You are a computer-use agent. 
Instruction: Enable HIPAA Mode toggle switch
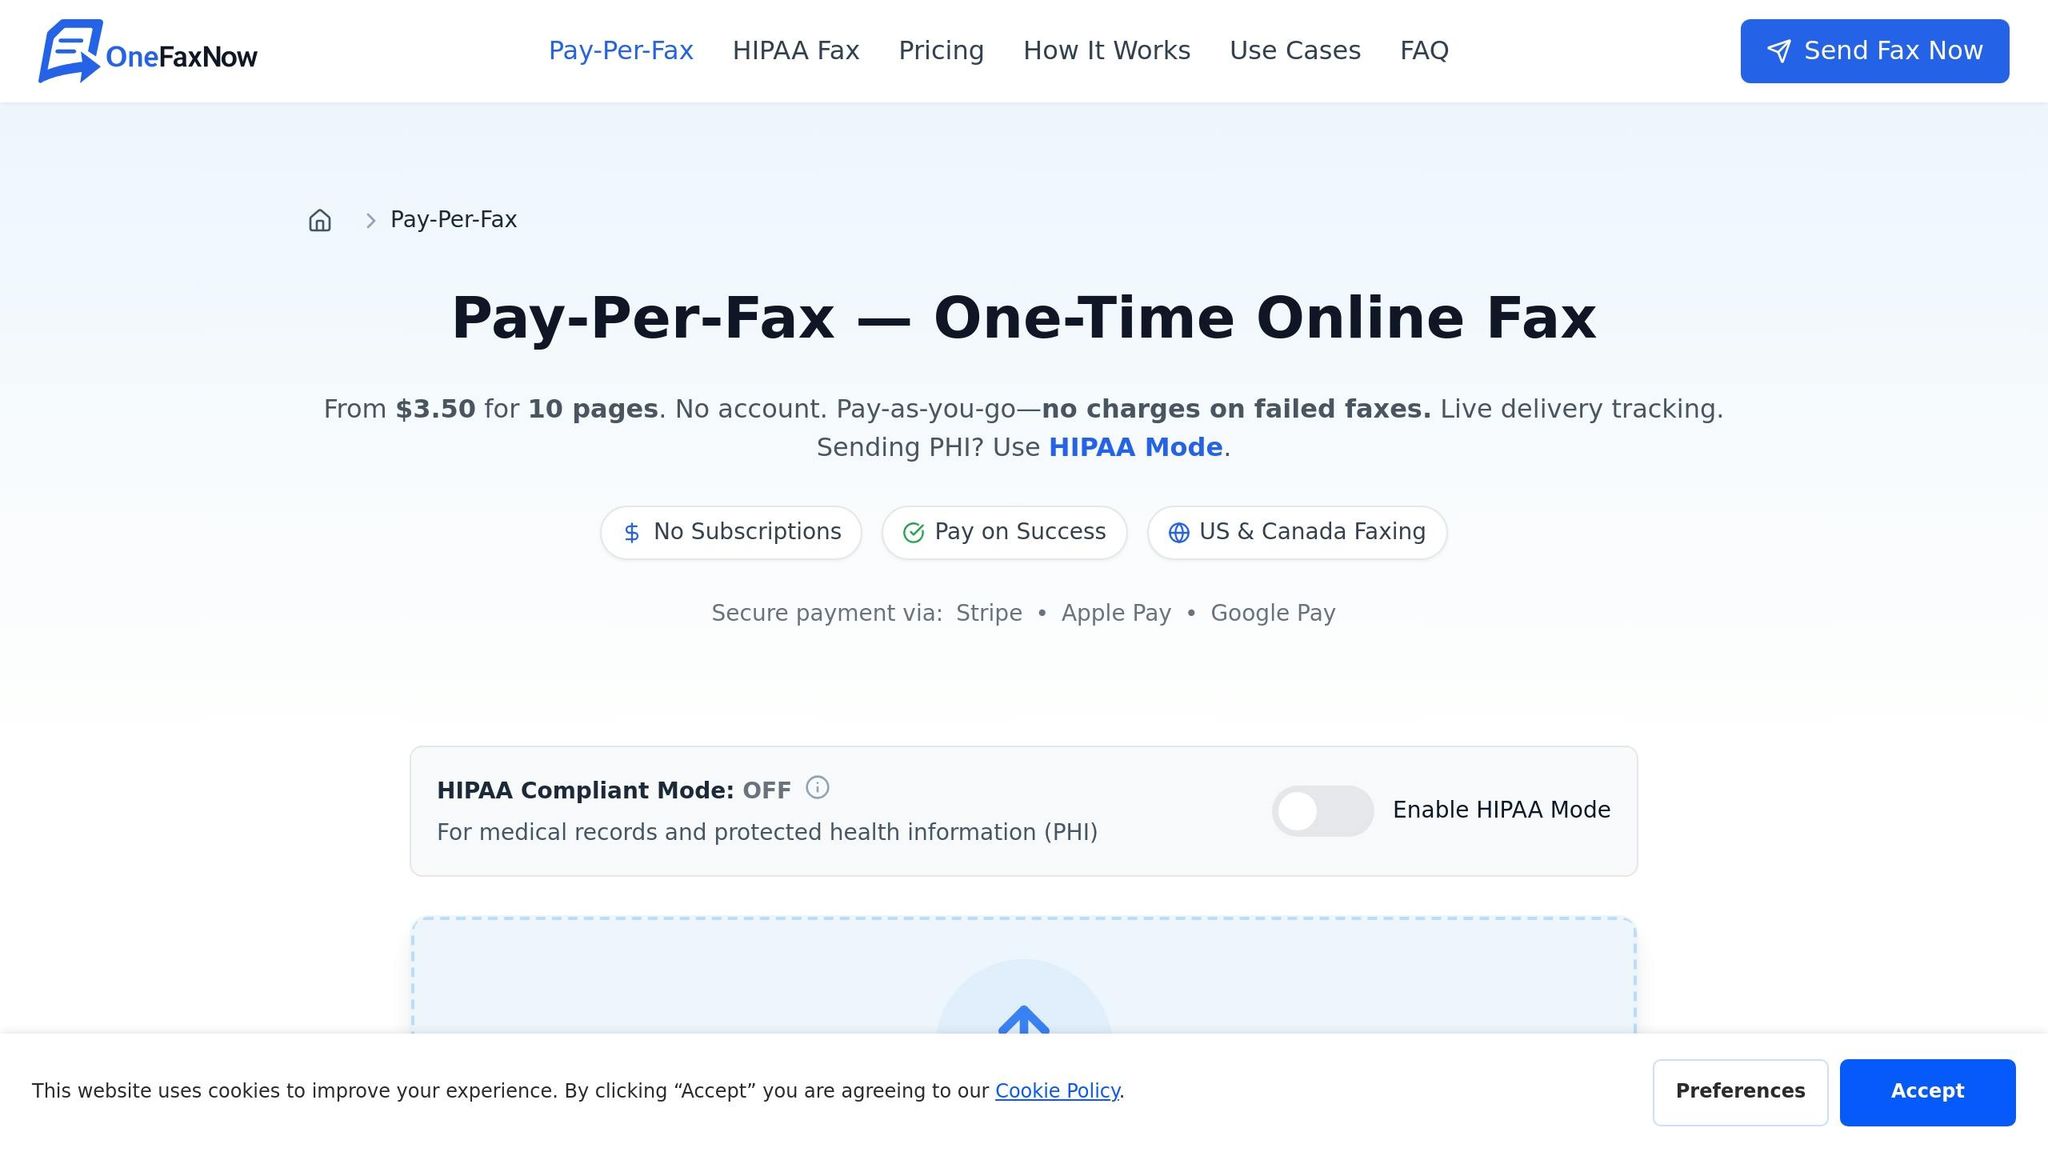pyautogui.click(x=1322, y=810)
